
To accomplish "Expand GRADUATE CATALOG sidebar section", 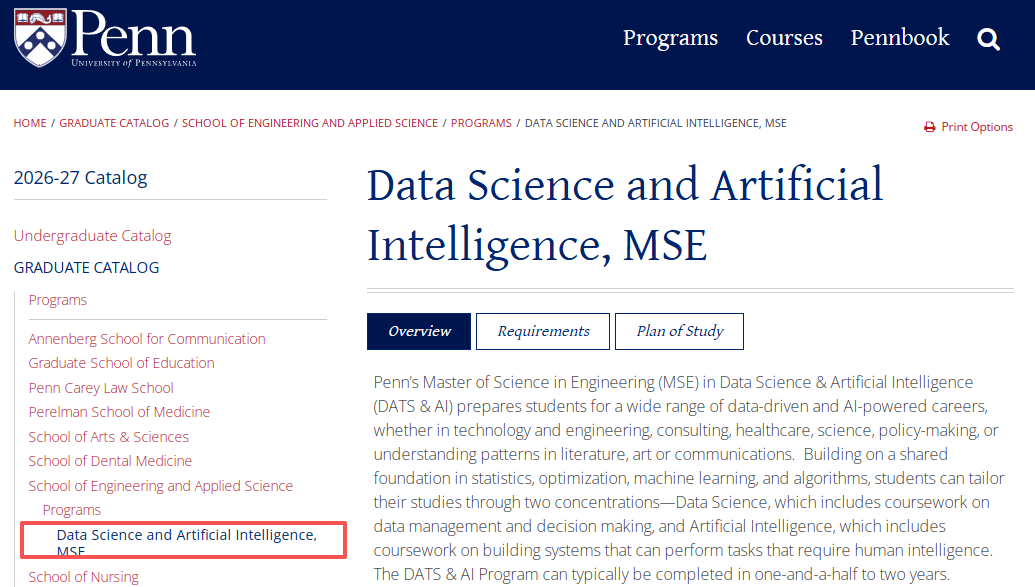I will tap(86, 267).
